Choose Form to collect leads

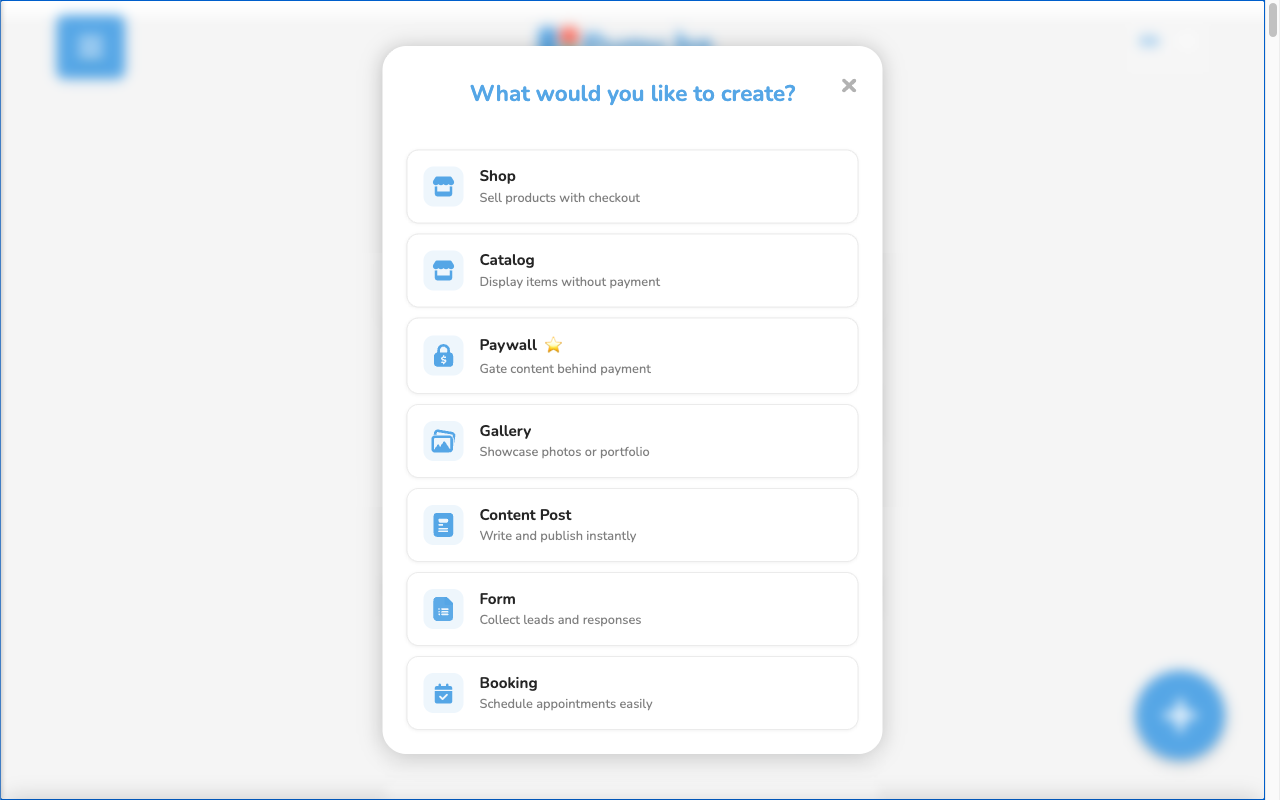coord(632,608)
